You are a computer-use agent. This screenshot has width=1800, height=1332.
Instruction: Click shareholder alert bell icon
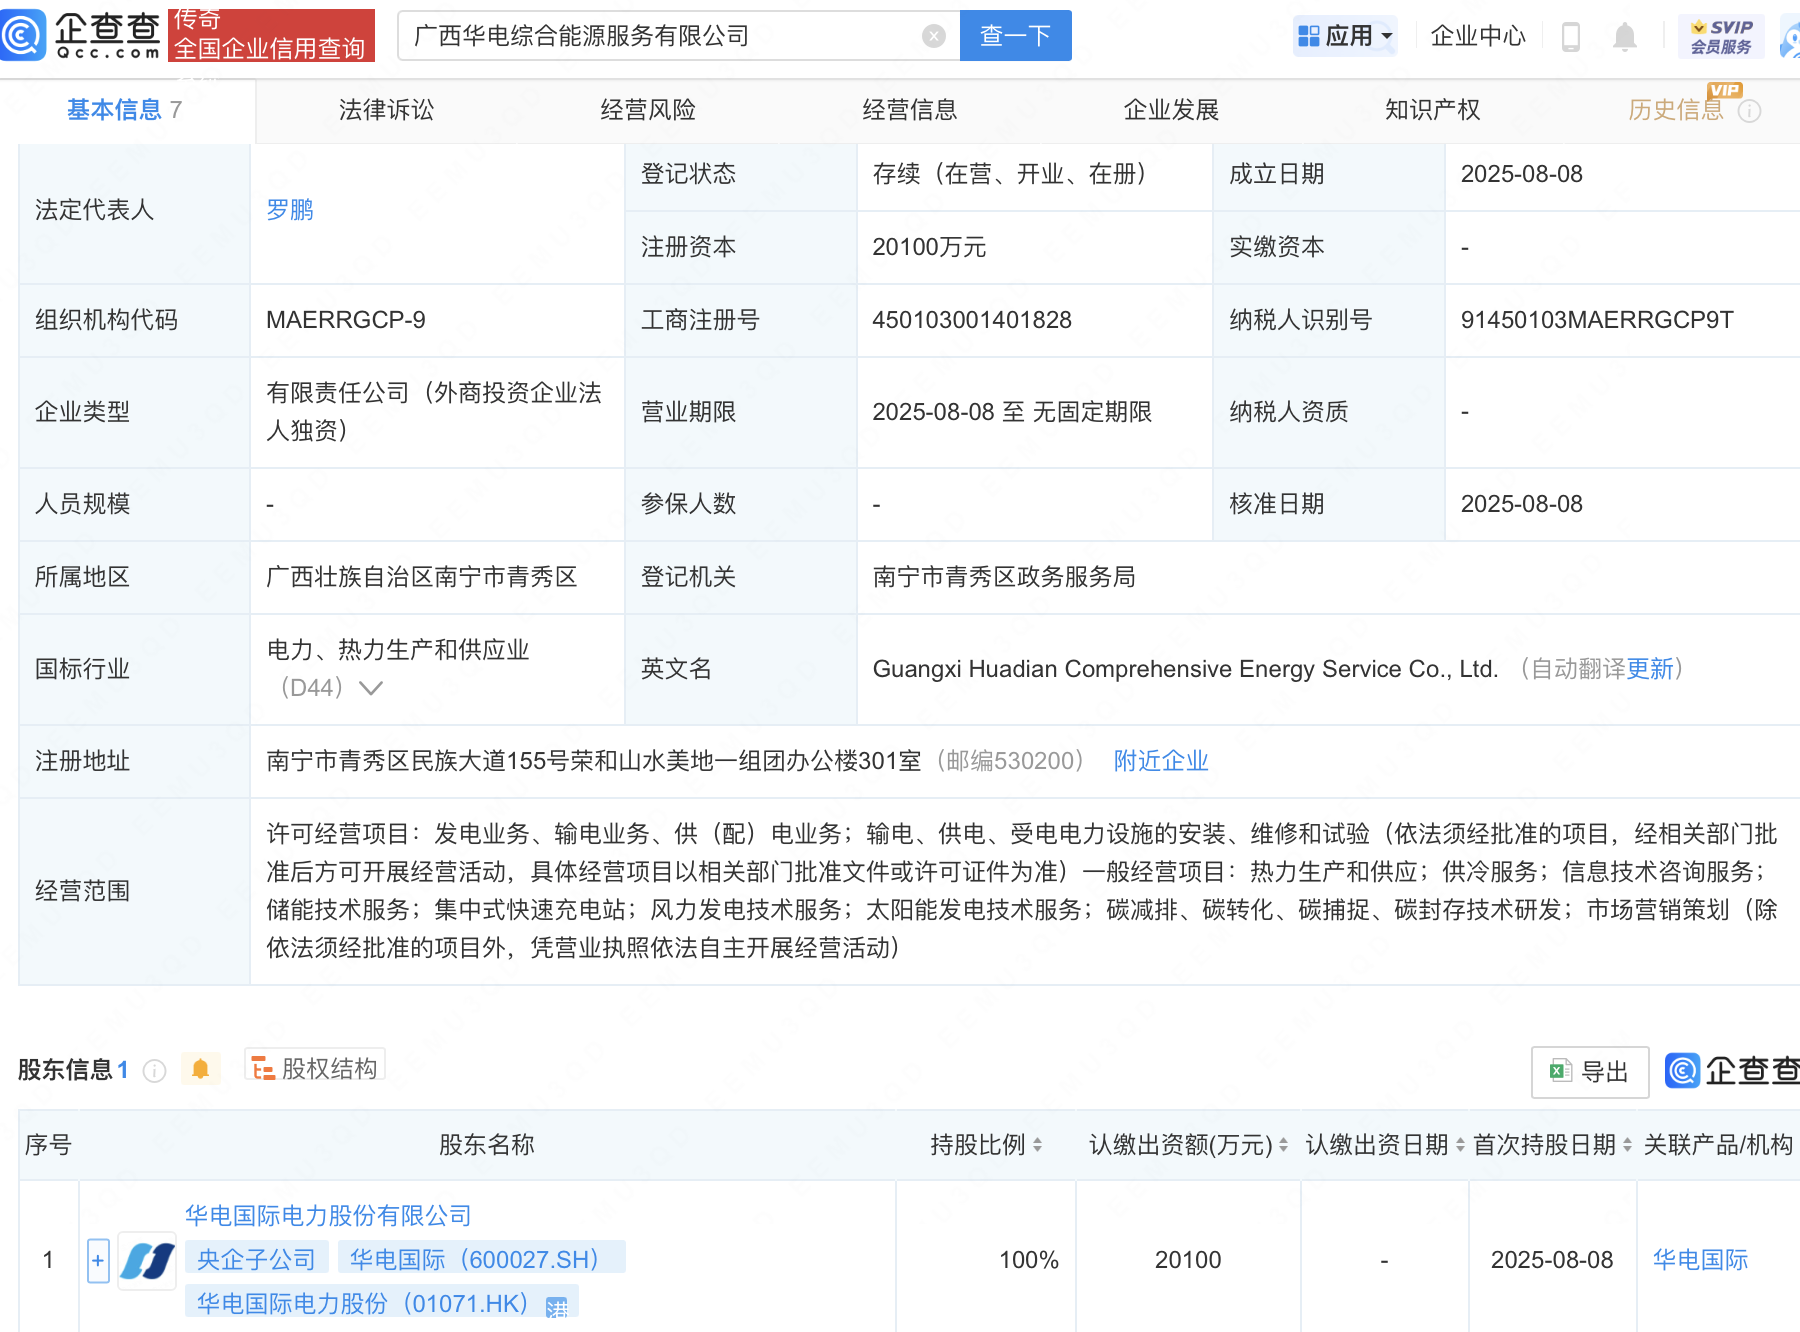point(200,1069)
